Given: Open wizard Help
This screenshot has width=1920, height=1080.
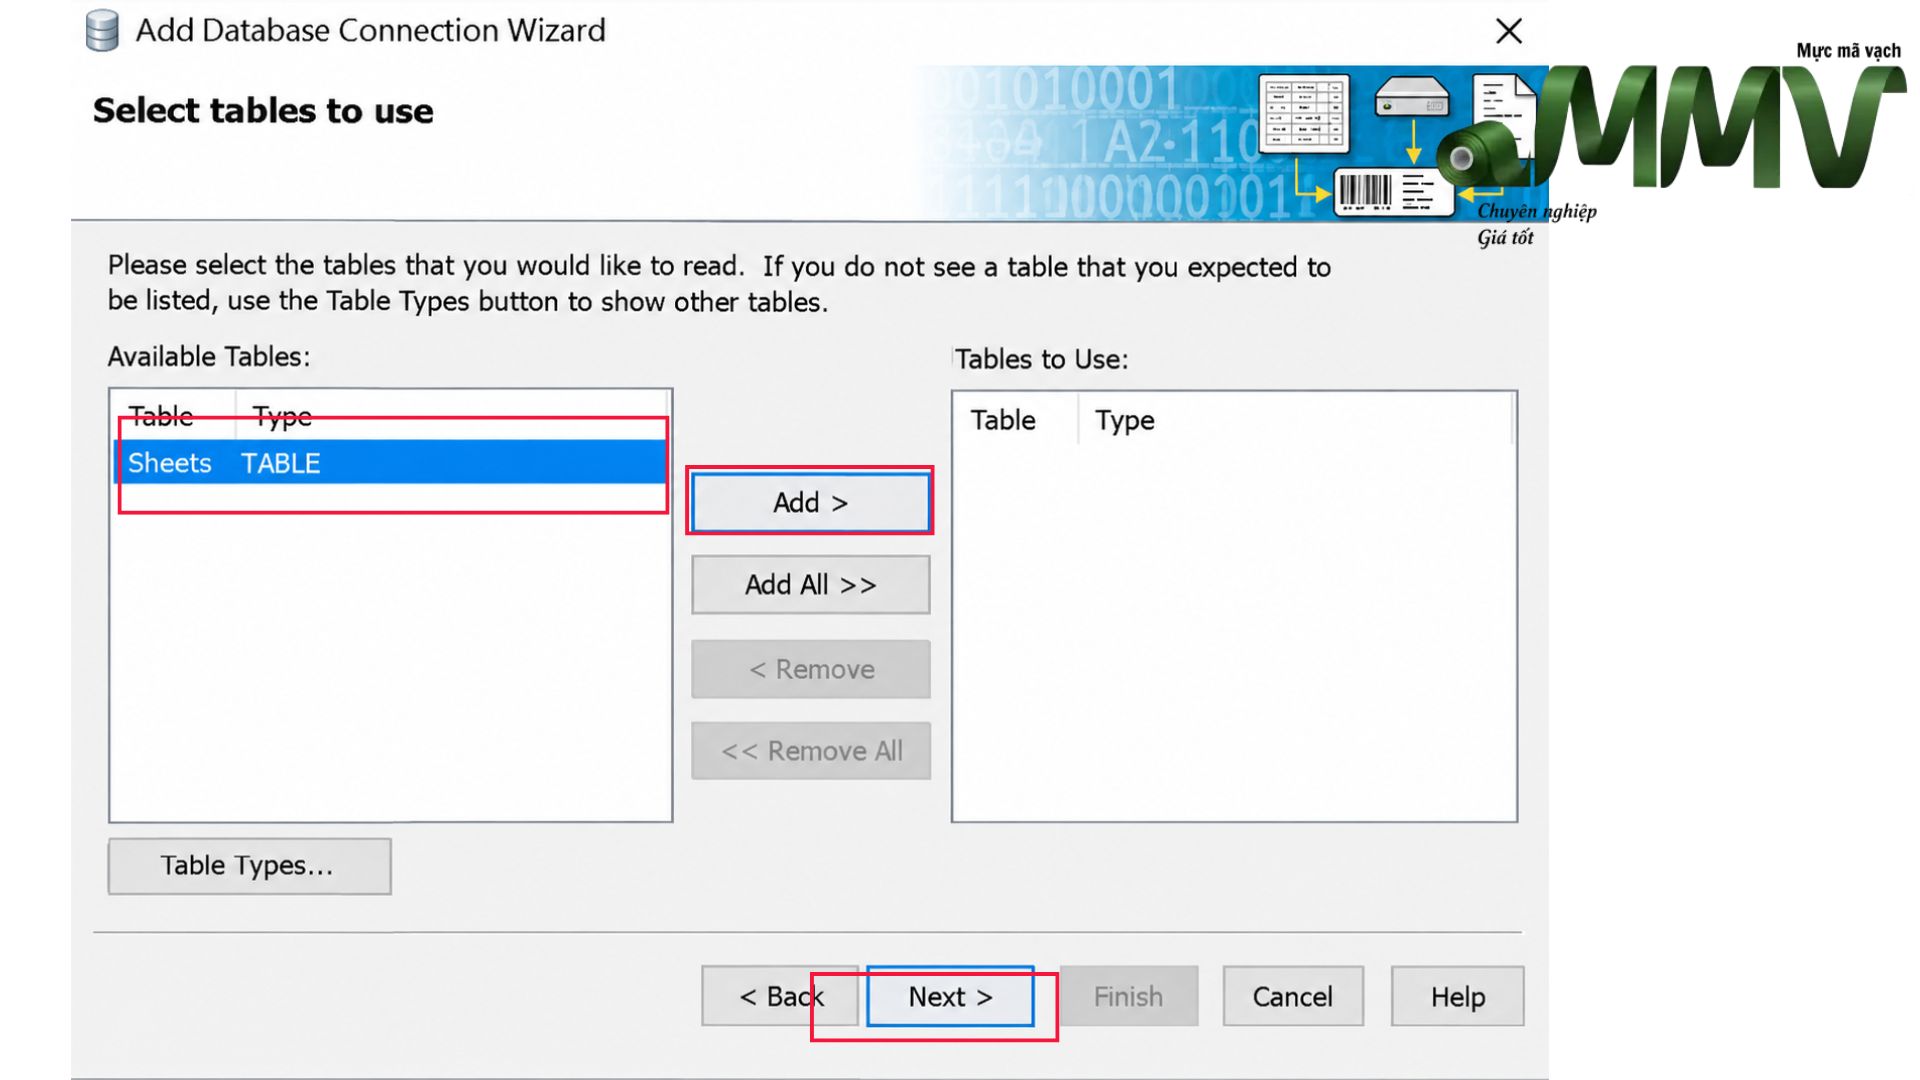Looking at the screenshot, I should point(1457,996).
